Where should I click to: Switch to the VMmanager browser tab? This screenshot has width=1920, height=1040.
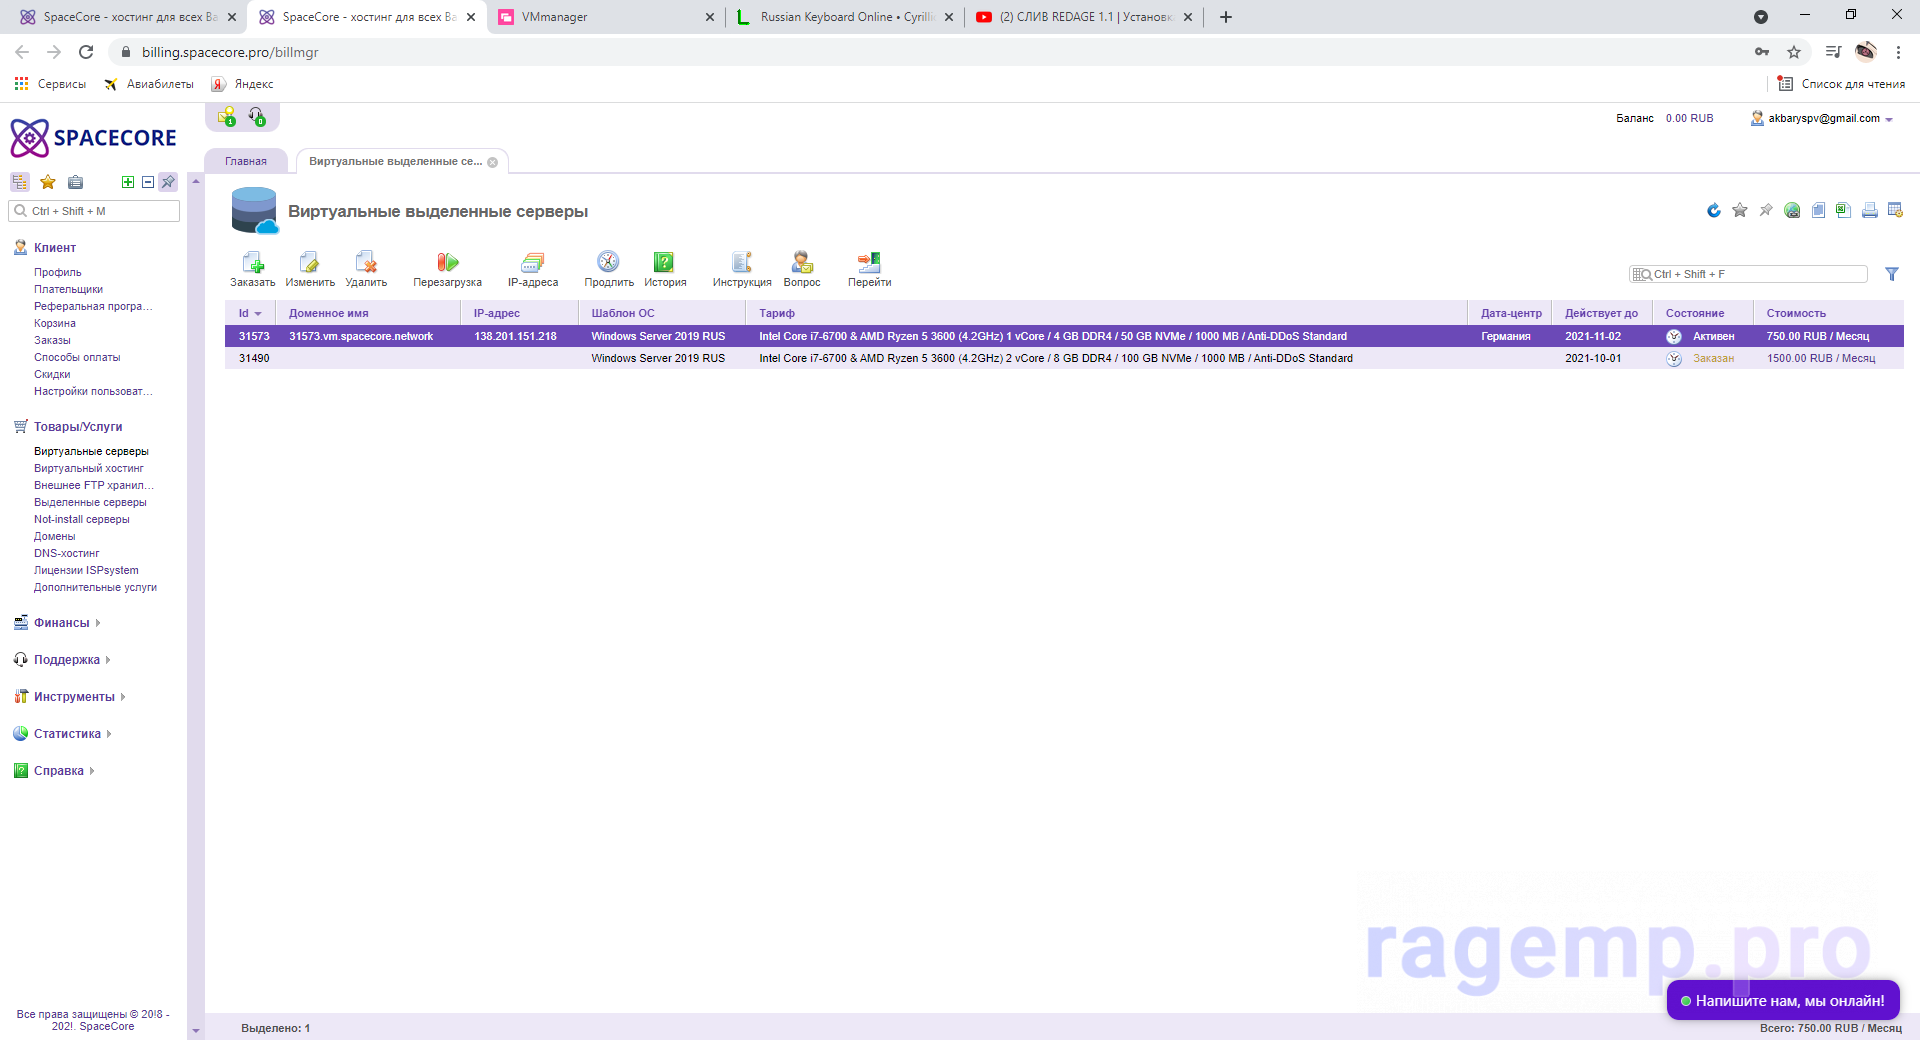tap(606, 17)
